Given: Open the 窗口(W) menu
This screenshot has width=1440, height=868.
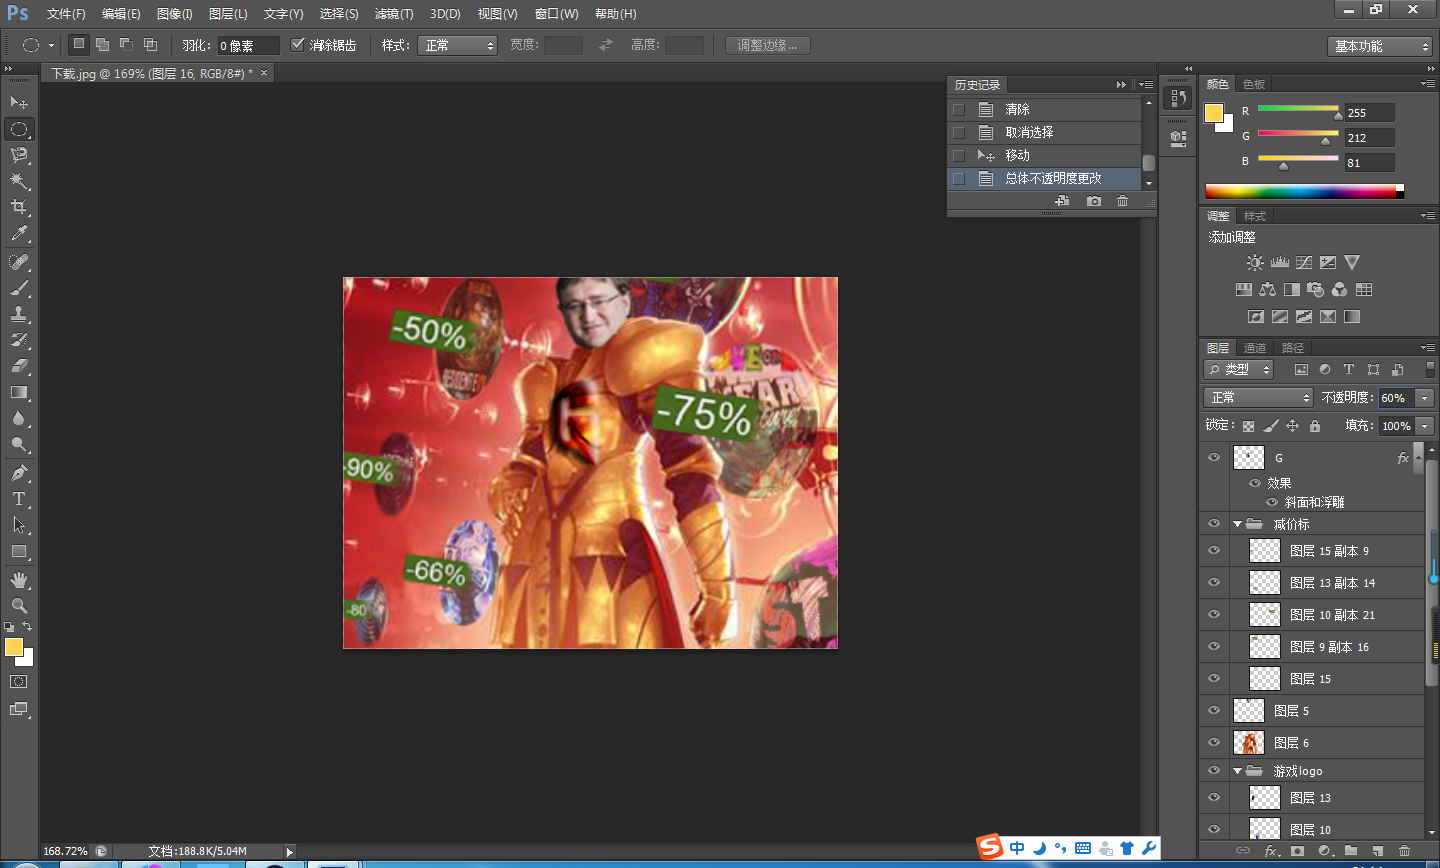Looking at the screenshot, I should click(x=557, y=14).
